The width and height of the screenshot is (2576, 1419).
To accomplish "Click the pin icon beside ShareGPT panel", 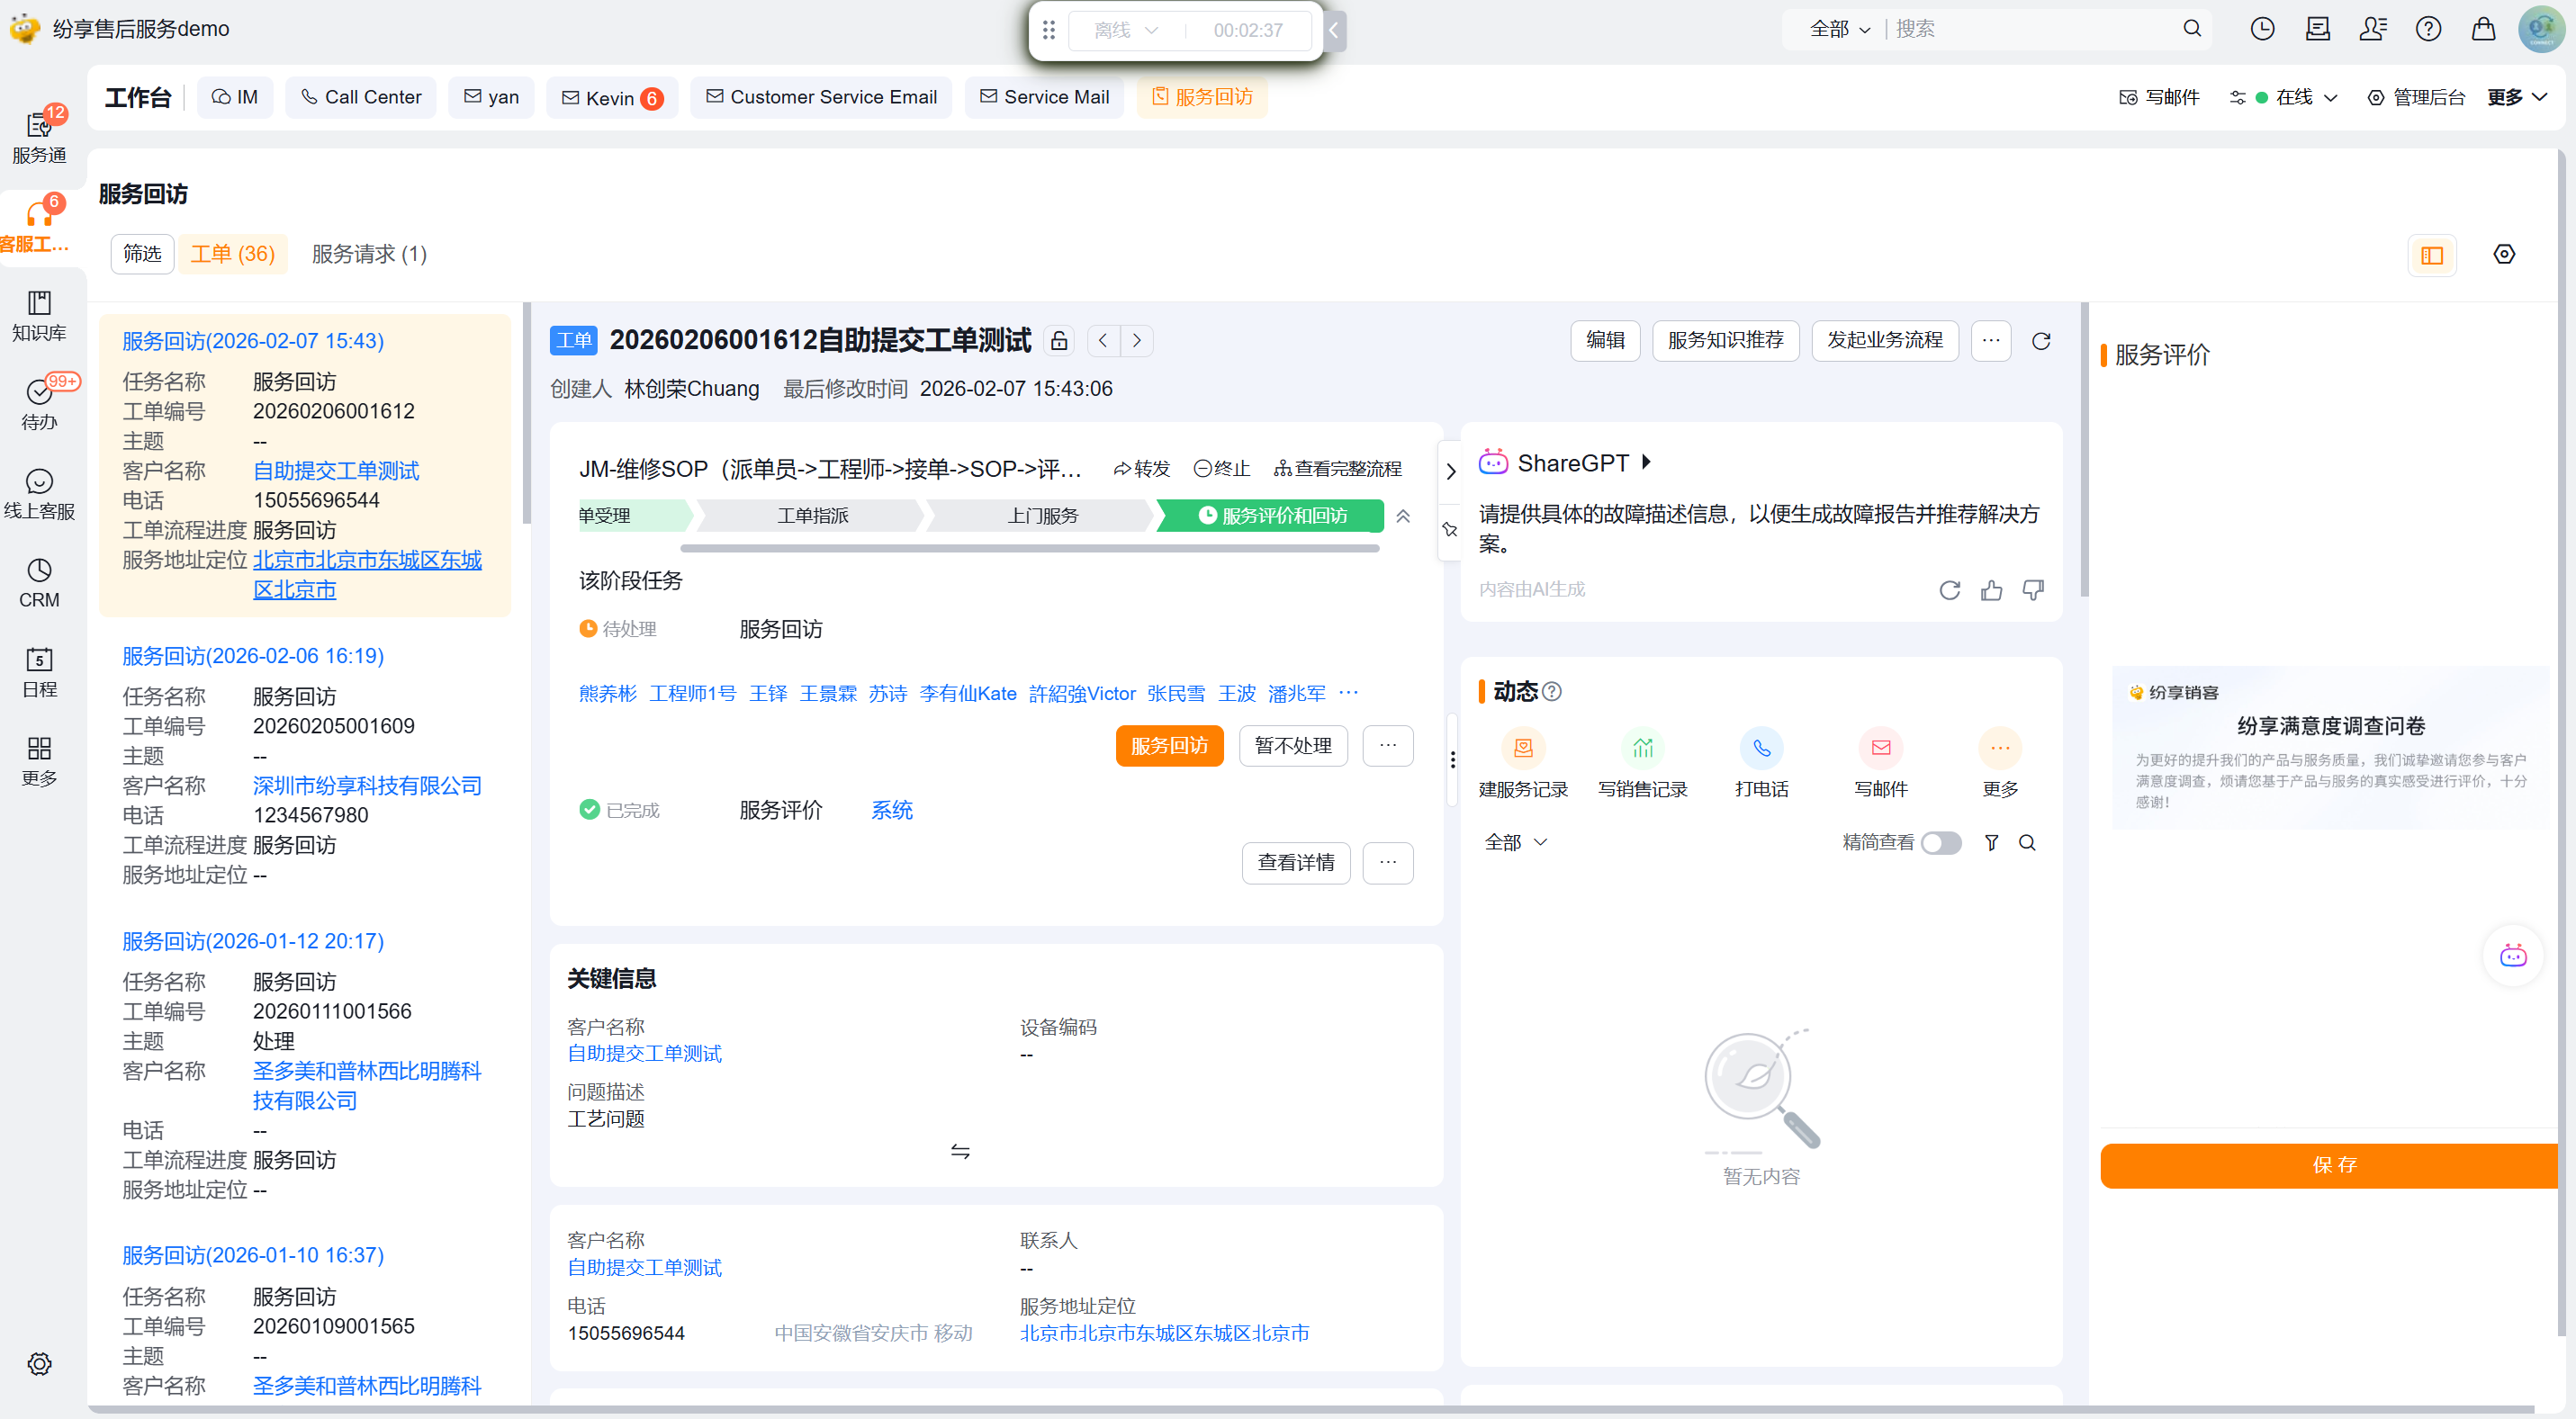I will (x=1450, y=529).
